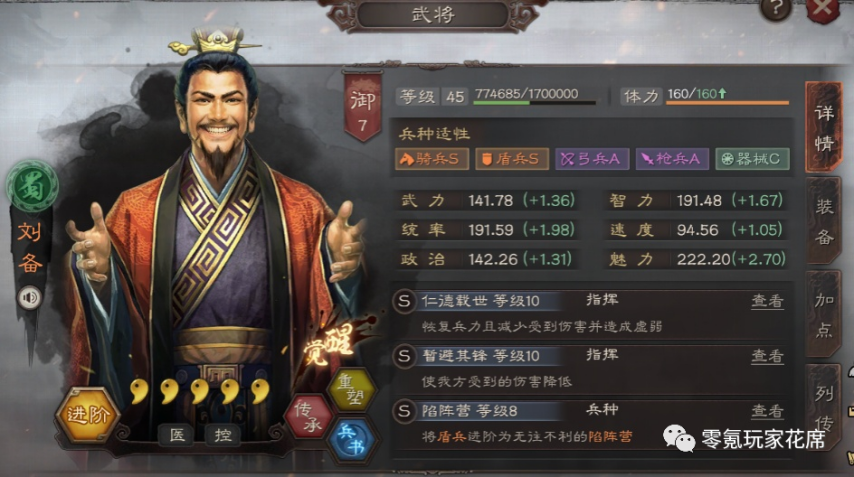Click the red 御 7 banner badge
The width and height of the screenshot is (854, 477).
[x=362, y=107]
